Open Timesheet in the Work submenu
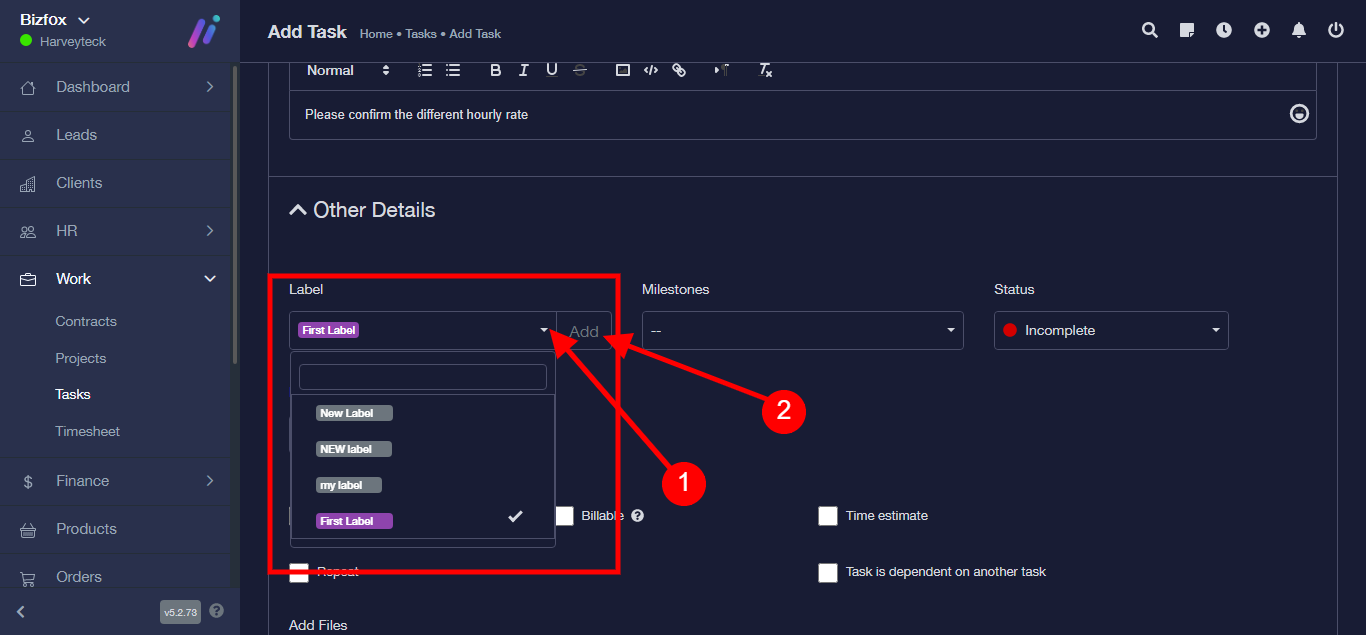Image resolution: width=1366 pixels, height=635 pixels. 87,431
